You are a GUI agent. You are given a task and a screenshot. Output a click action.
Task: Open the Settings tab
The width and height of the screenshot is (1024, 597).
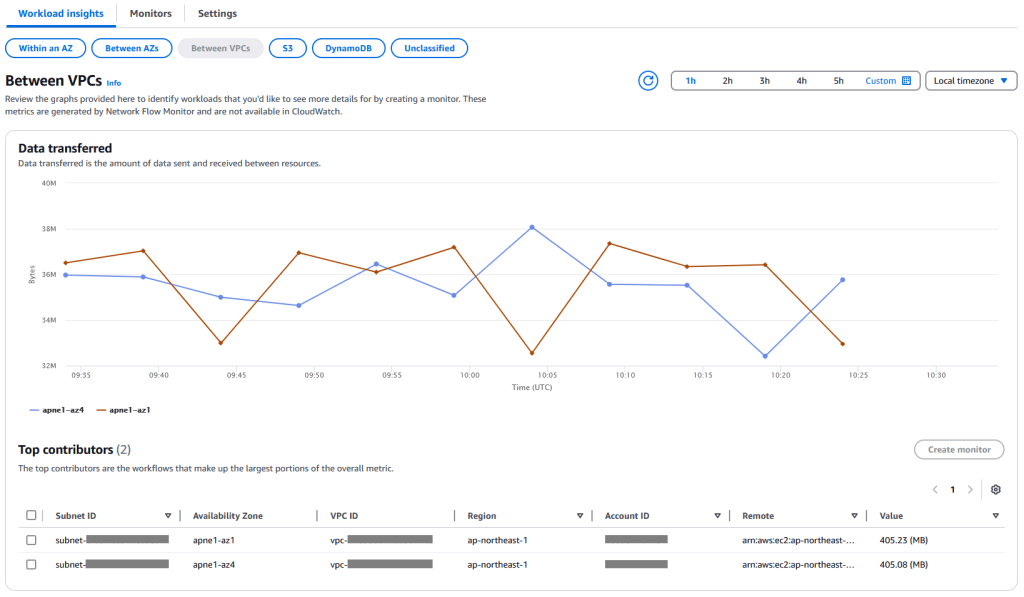(217, 14)
